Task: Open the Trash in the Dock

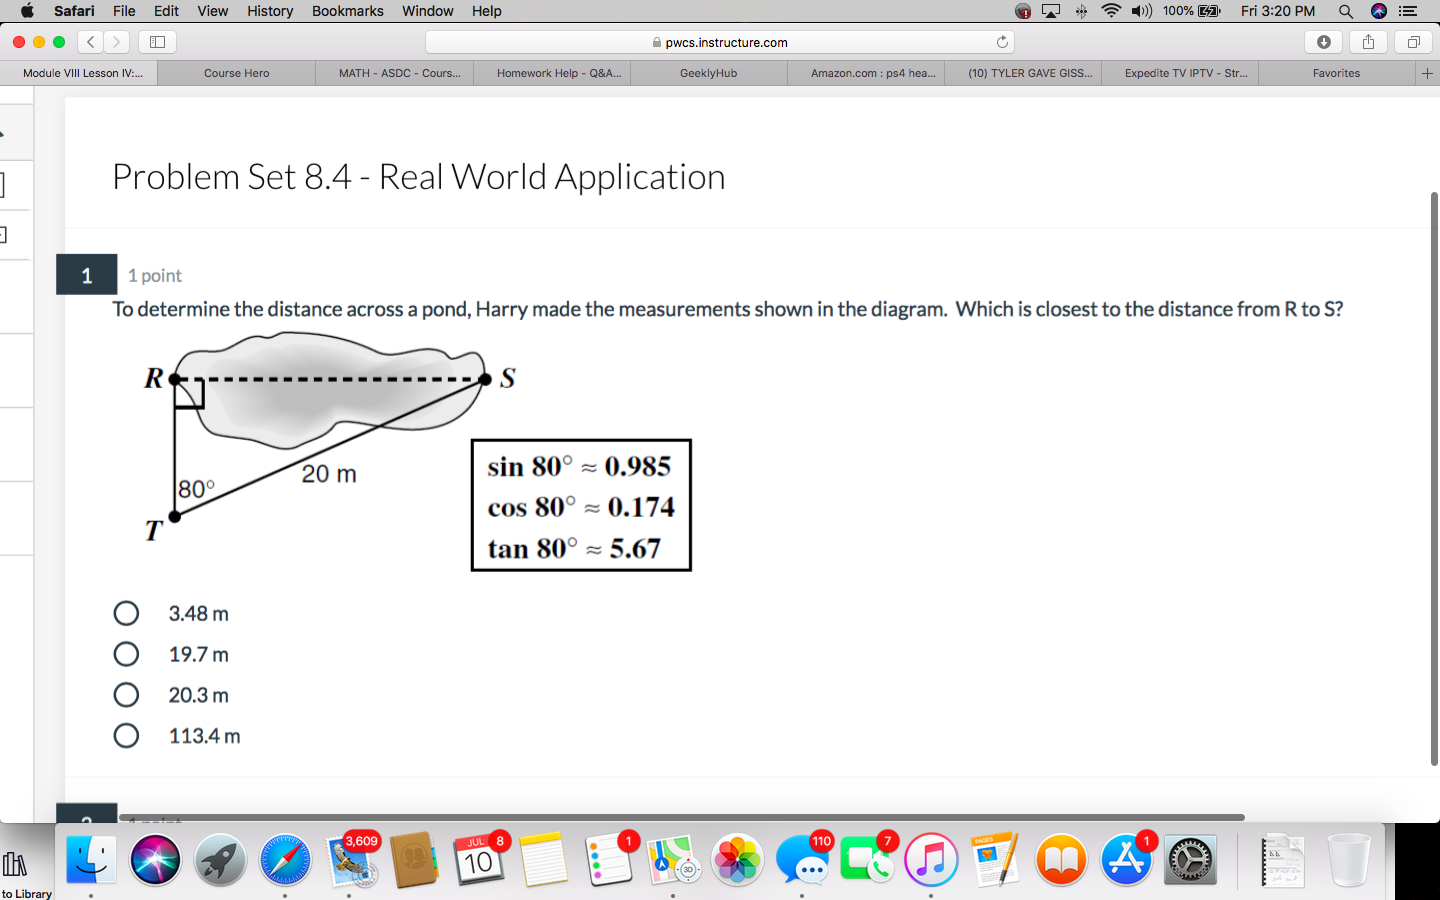Action: (1349, 858)
